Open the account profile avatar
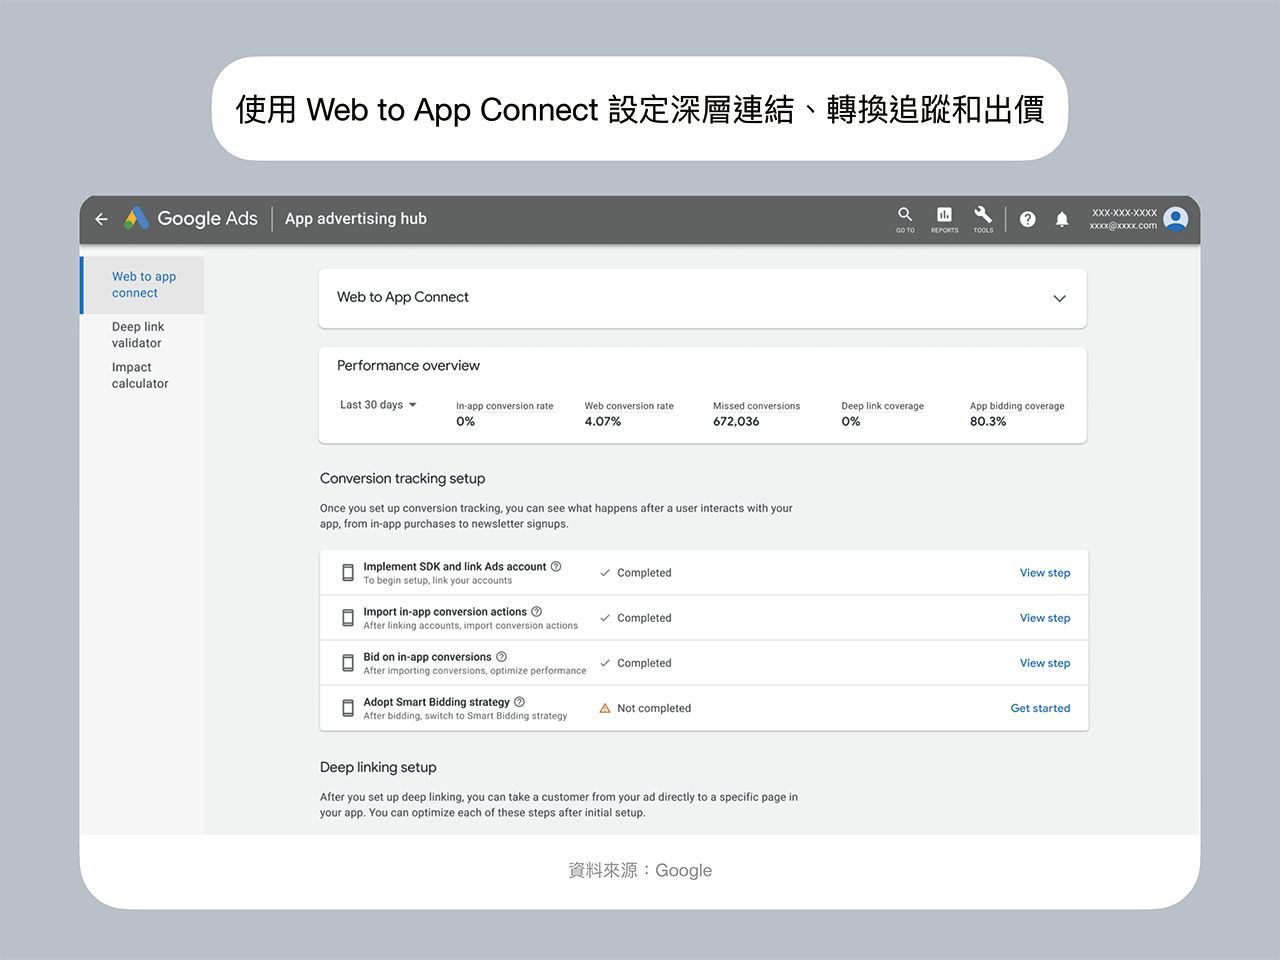 point(1176,219)
